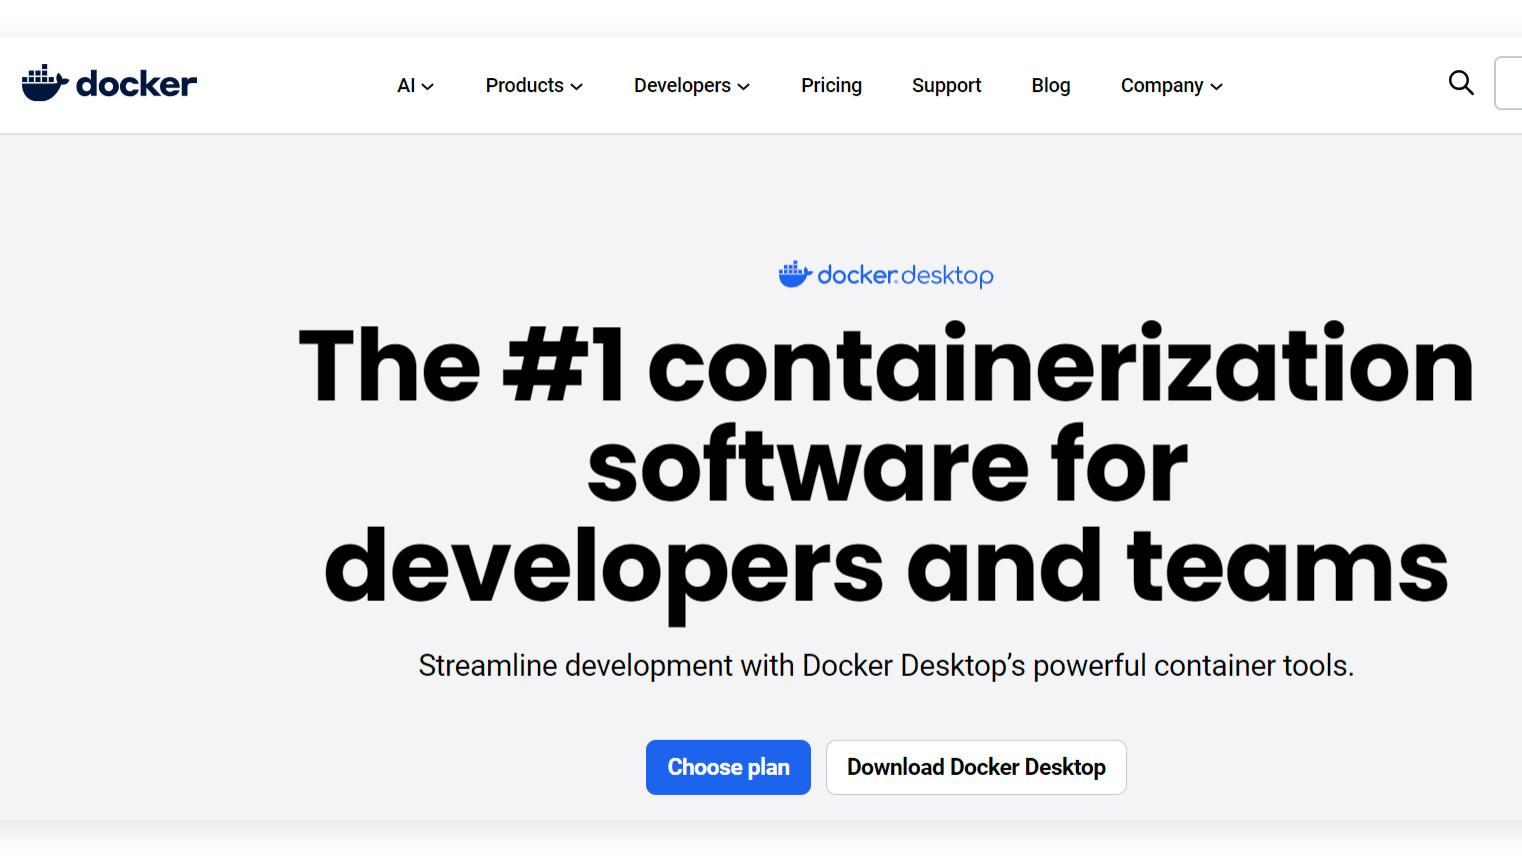Click the Streamline development tagline text

tap(887, 665)
